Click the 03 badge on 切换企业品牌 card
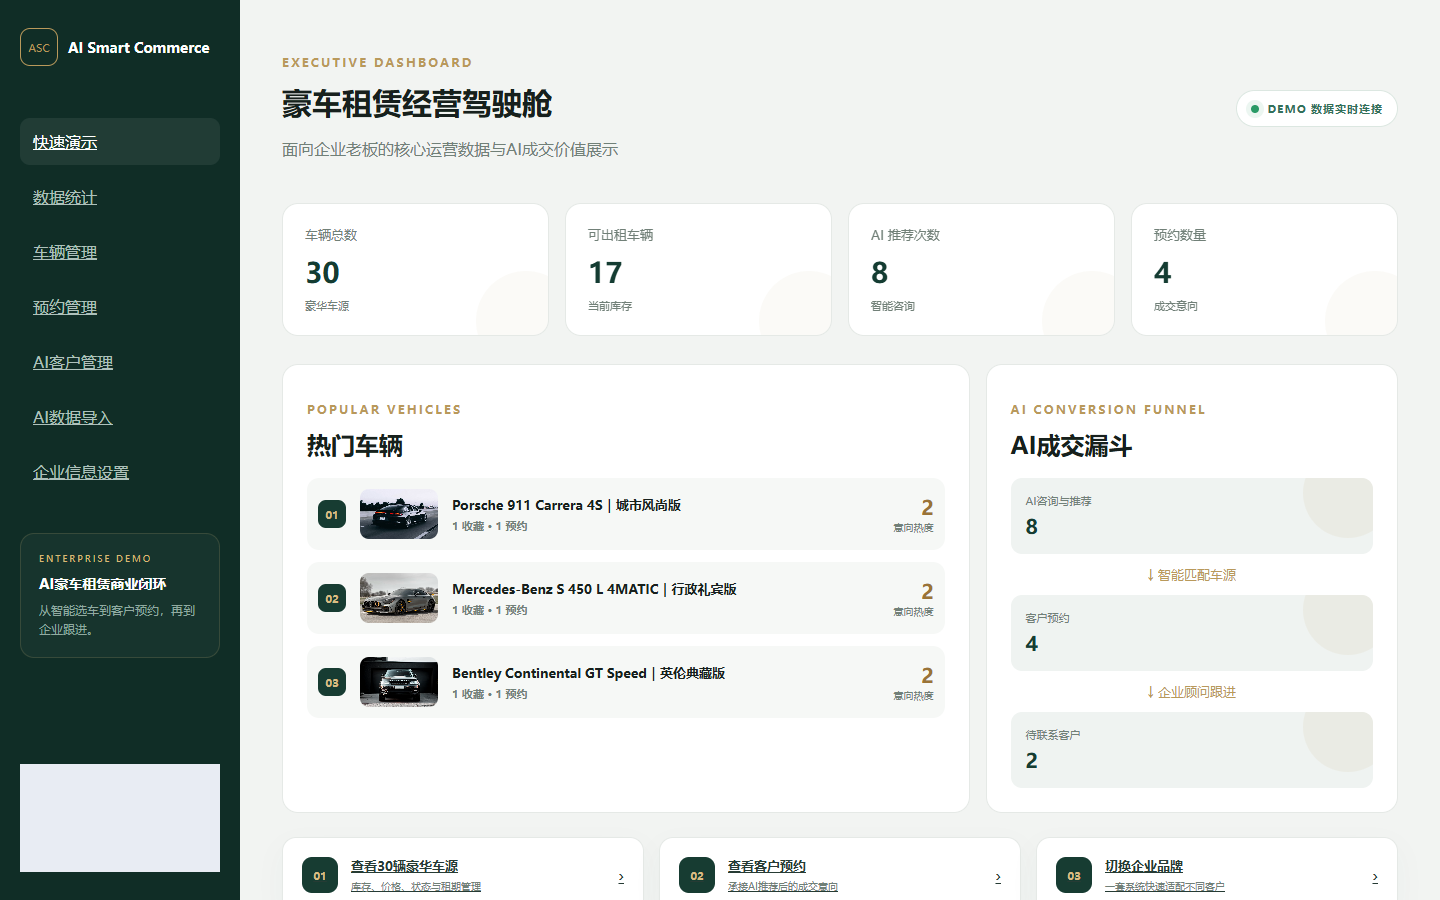Screen dimensions: 1440x900 point(1074,876)
